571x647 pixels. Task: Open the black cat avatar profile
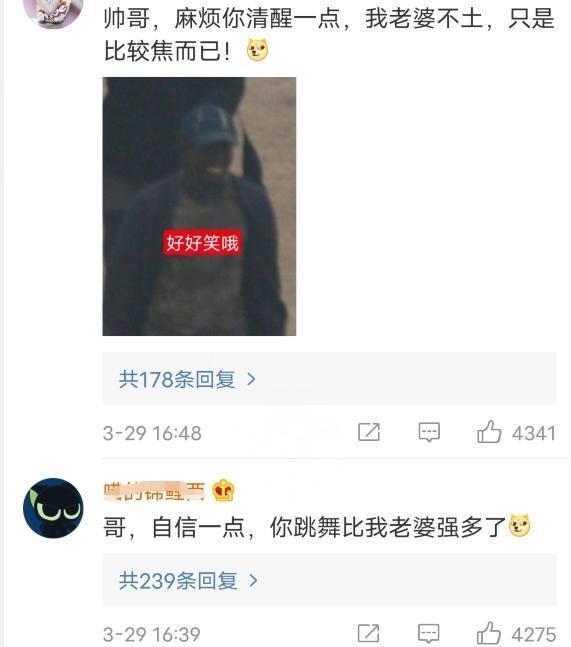(53, 508)
